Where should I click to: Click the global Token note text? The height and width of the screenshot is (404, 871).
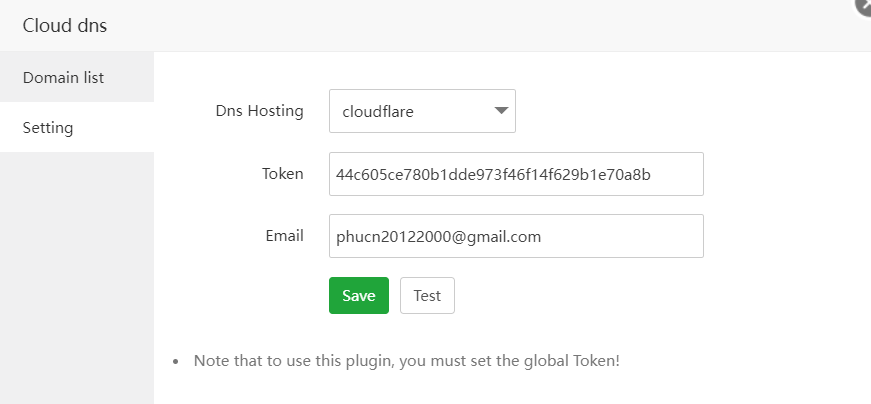tap(407, 360)
